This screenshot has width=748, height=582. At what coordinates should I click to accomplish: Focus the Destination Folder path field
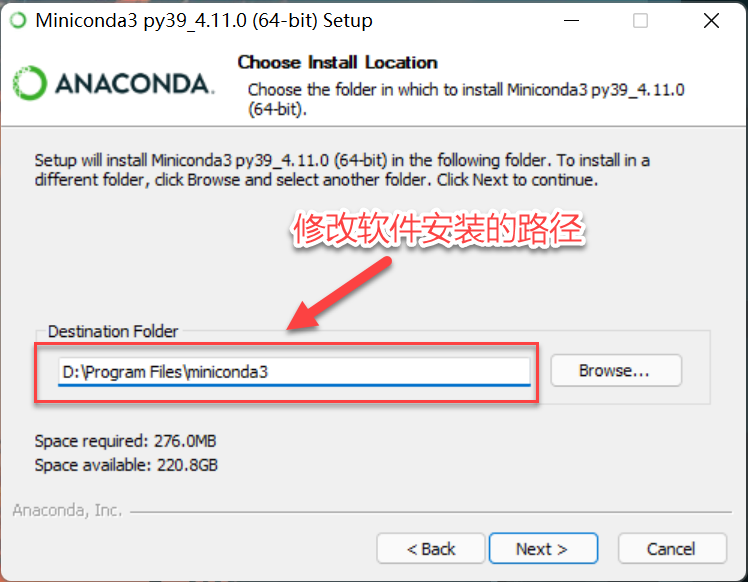click(294, 372)
